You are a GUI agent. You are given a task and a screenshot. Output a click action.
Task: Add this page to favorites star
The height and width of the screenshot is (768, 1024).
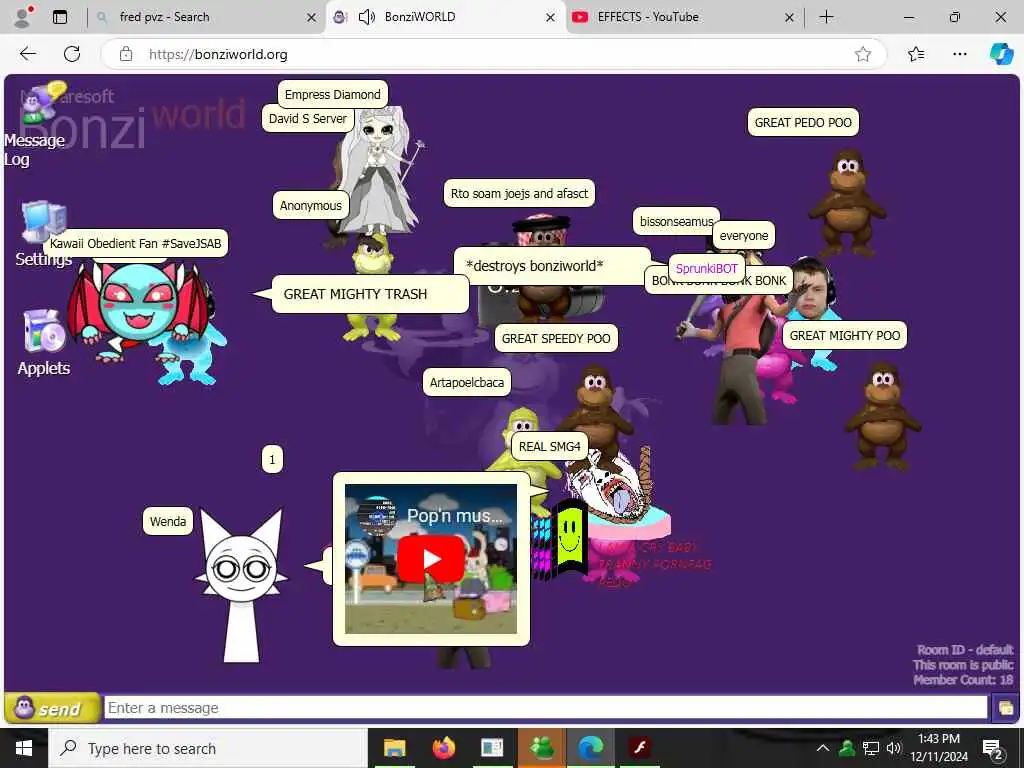863,54
